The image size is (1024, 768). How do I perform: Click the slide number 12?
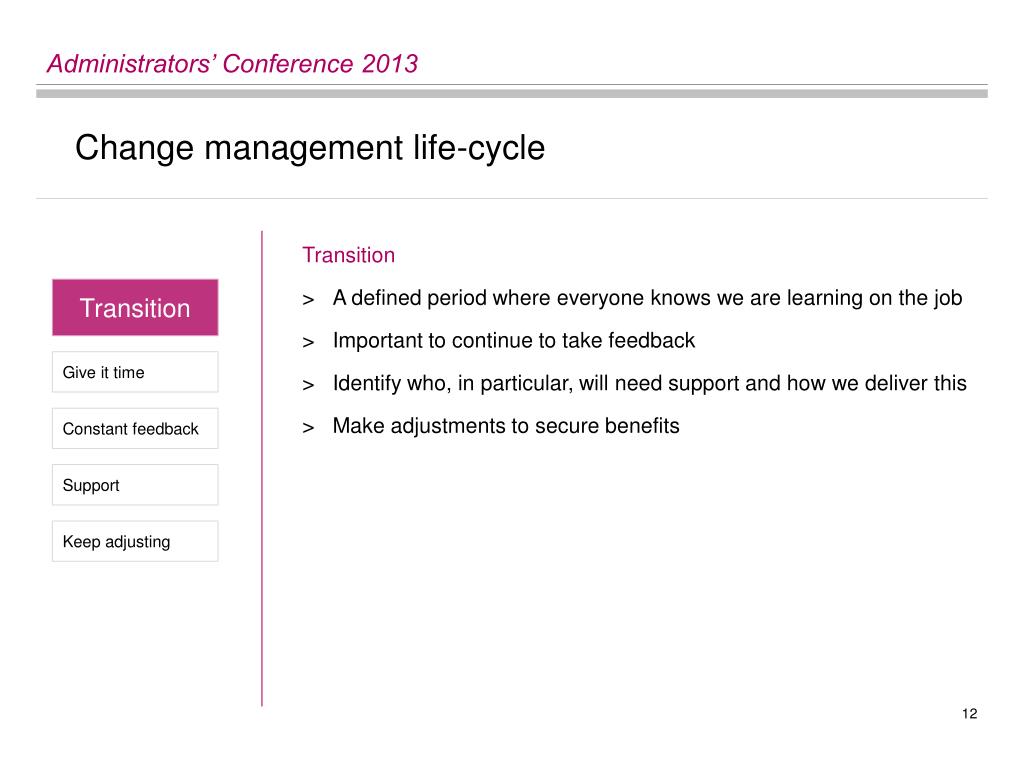point(970,714)
